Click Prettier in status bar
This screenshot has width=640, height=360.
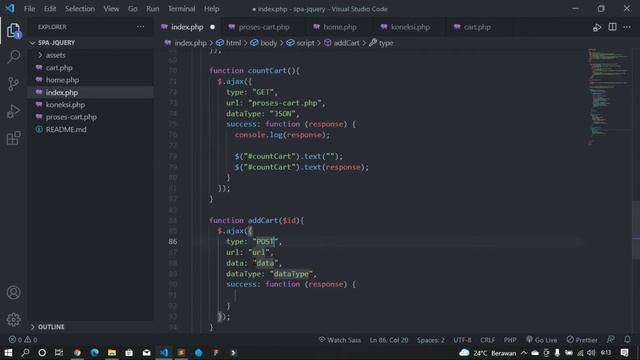(582, 340)
